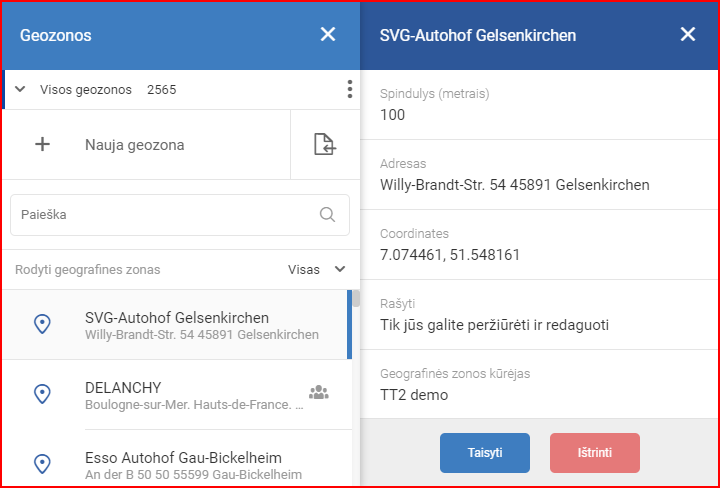Click the magnifier icon in Paieška field
The height and width of the screenshot is (488, 720).
(x=327, y=214)
